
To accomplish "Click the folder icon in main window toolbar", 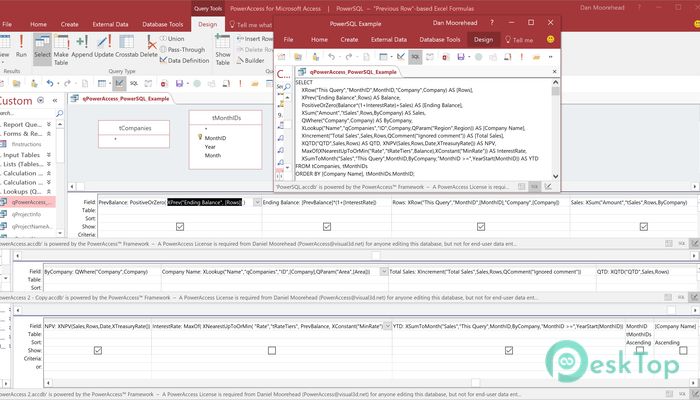I will 17,83.
